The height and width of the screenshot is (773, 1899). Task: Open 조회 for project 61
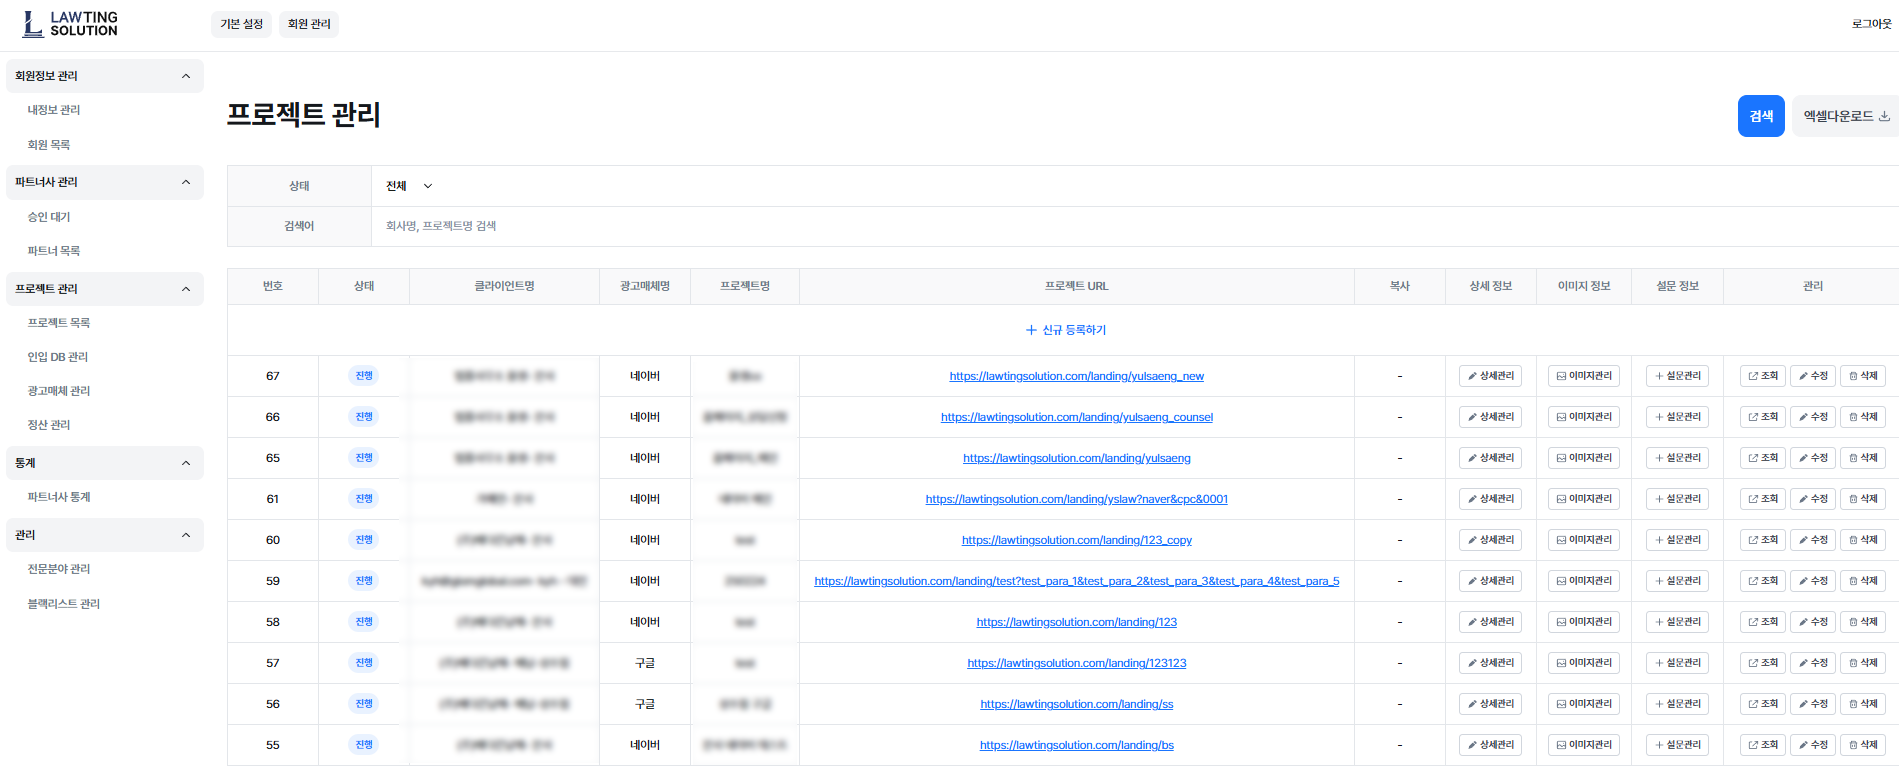click(x=1763, y=499)
